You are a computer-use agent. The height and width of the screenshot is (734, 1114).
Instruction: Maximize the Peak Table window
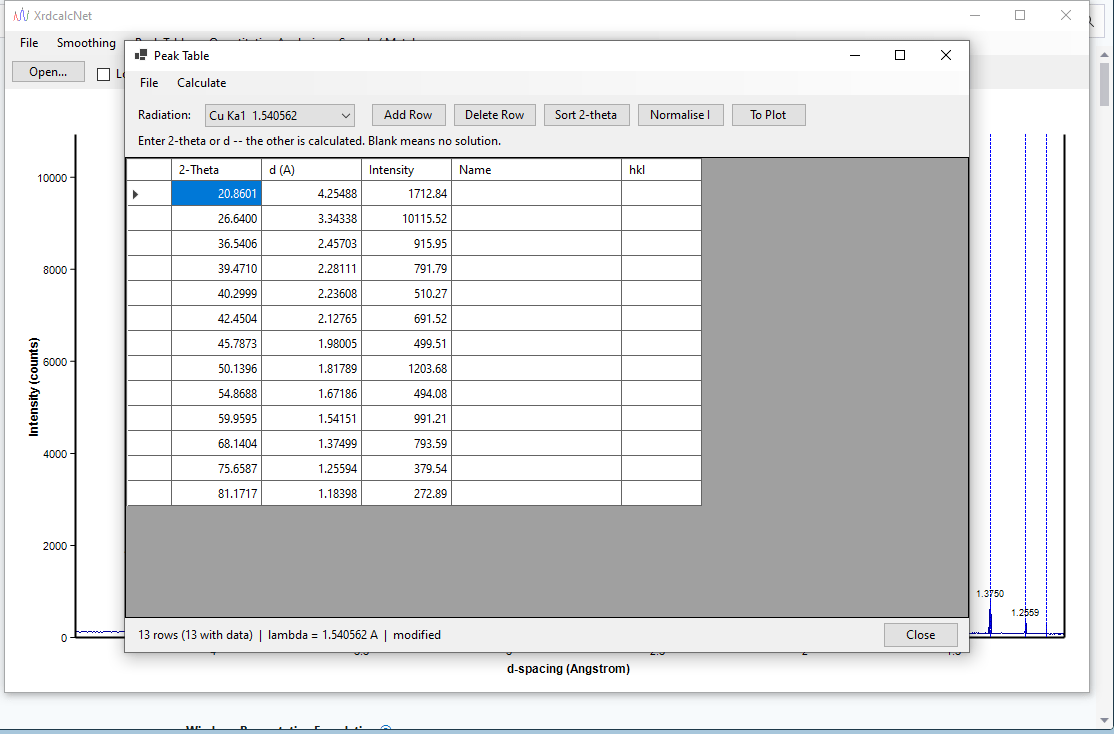tap(899, 55)
